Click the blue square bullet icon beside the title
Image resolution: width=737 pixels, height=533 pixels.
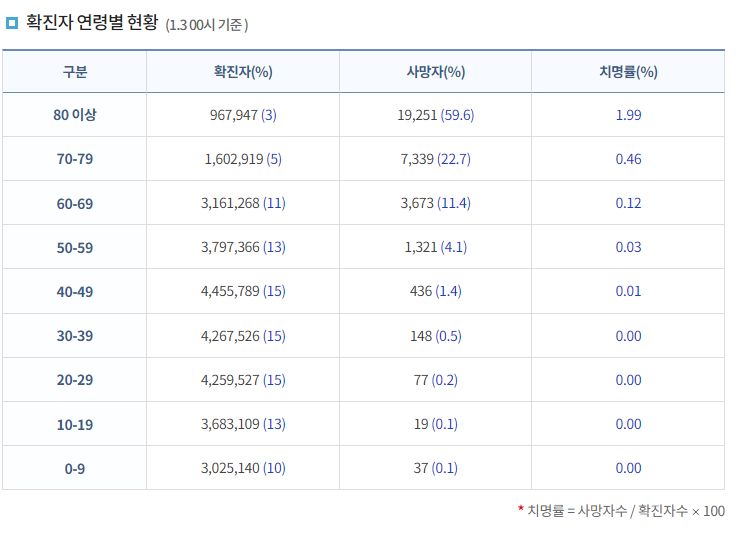point(11,23)
